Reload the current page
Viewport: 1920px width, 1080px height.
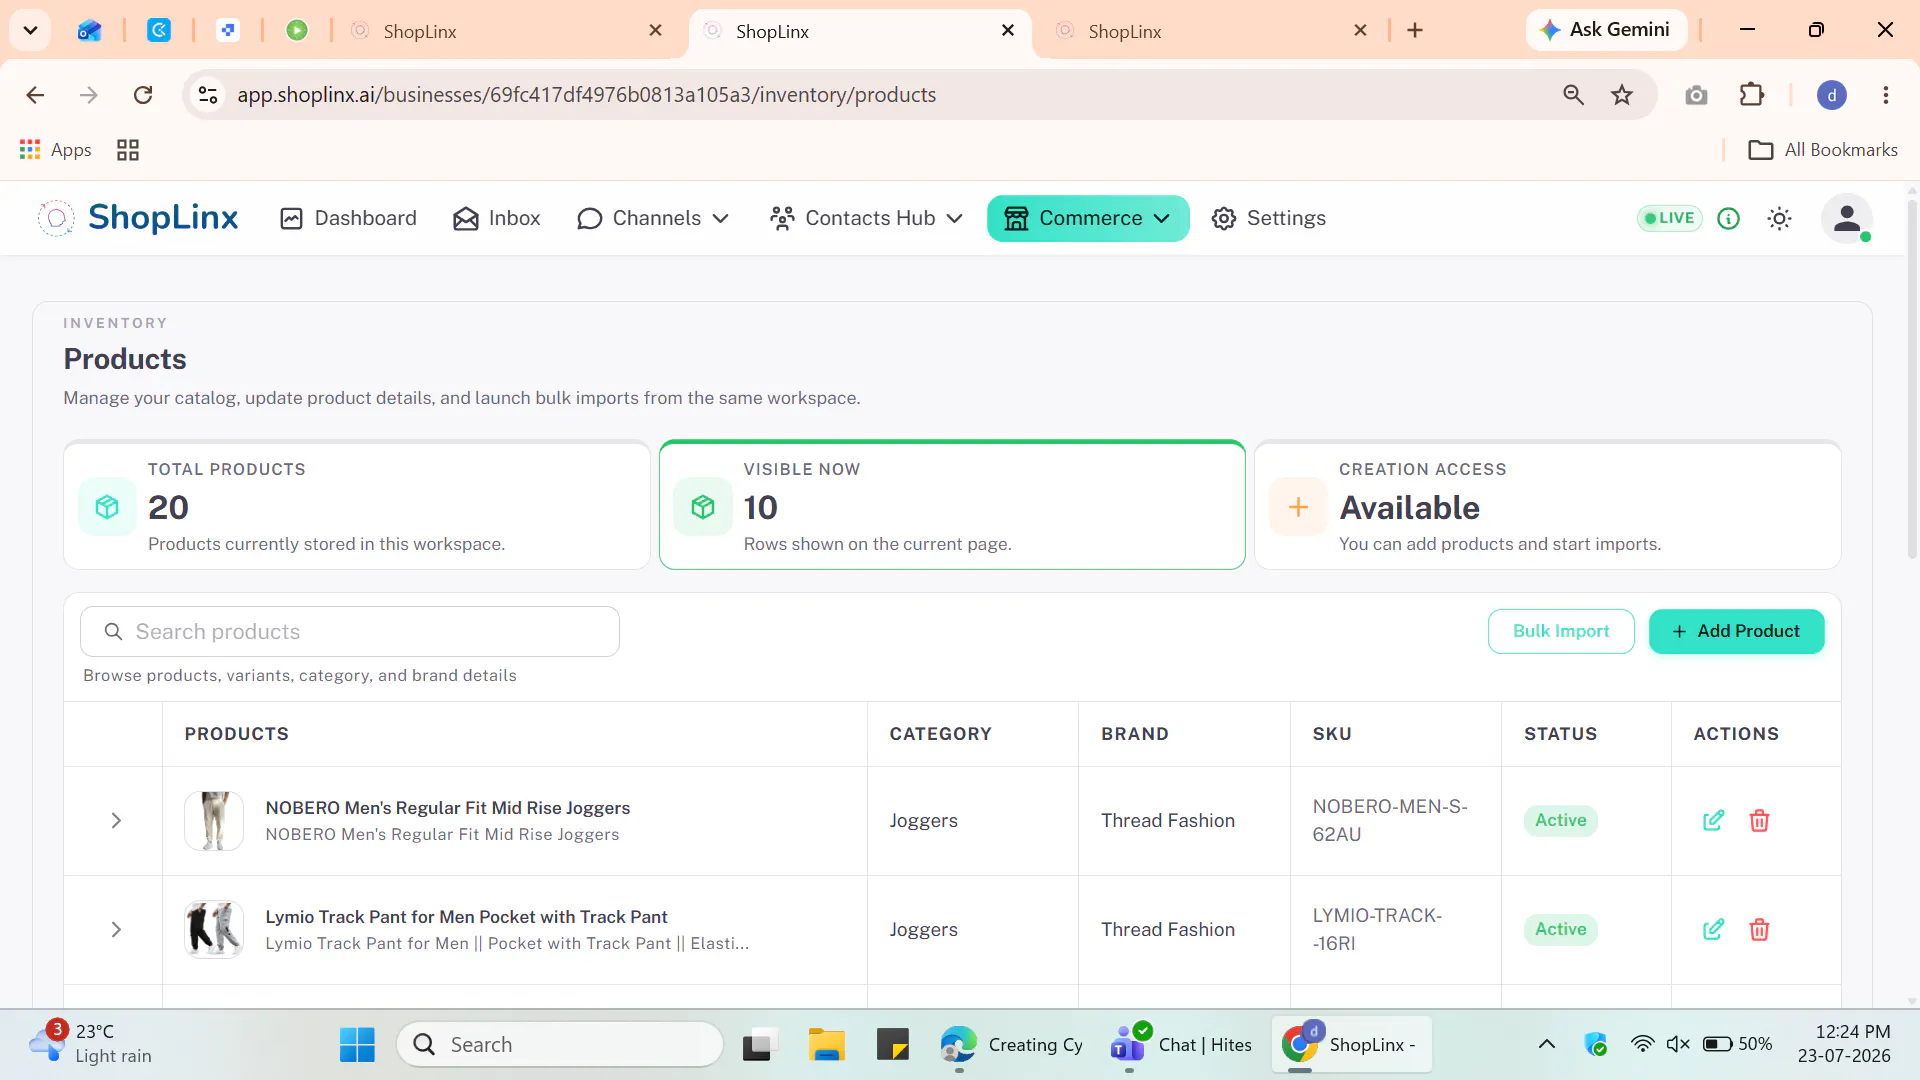[x=143, y=95]
